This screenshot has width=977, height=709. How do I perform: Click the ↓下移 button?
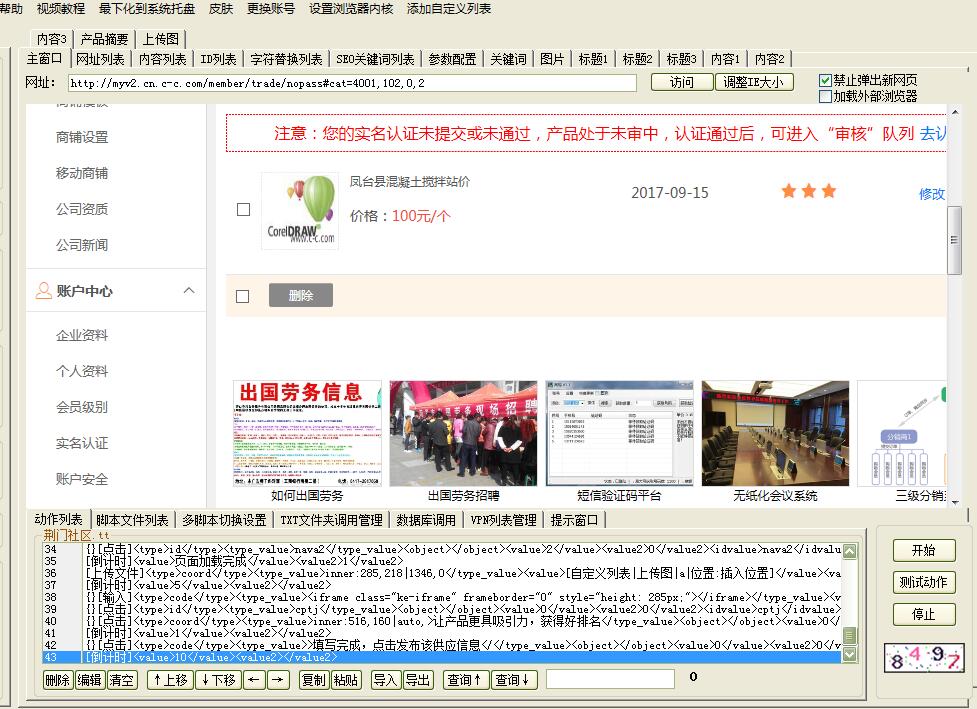tap(217, 680)
